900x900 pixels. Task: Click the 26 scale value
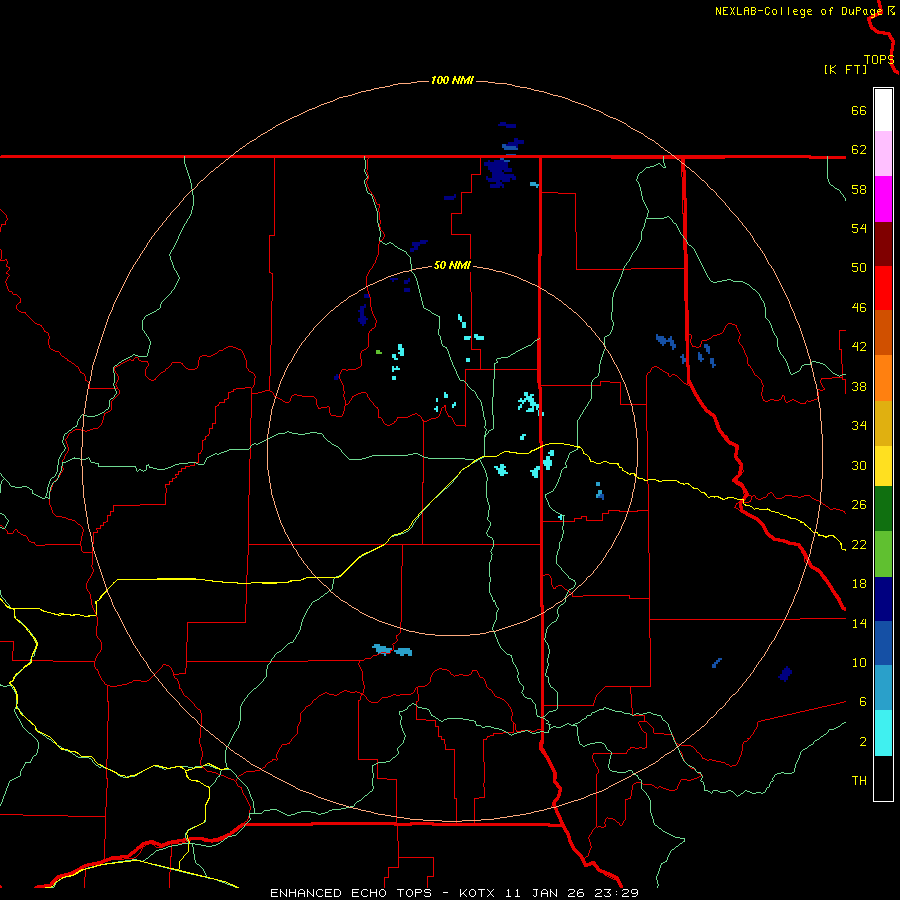point(859,505)
